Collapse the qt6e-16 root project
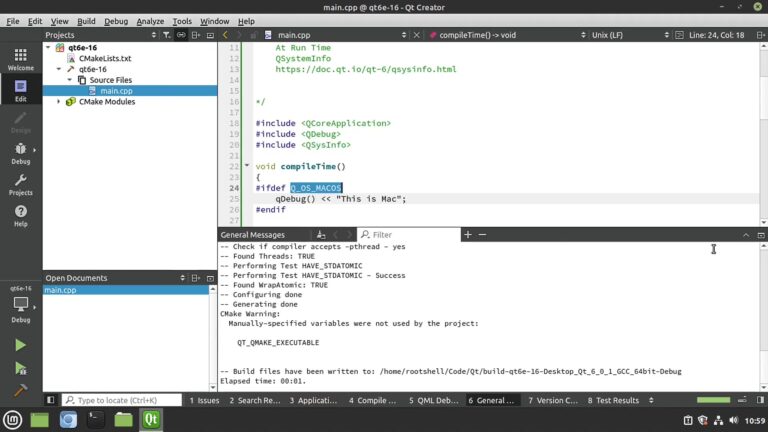768x432 pixels. [x=48, y=48]
